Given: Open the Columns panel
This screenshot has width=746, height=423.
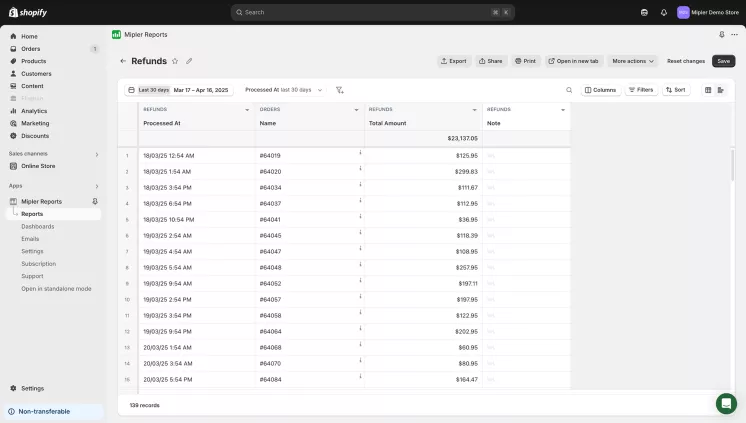Looking at the screenshot, I should (600, 90).
